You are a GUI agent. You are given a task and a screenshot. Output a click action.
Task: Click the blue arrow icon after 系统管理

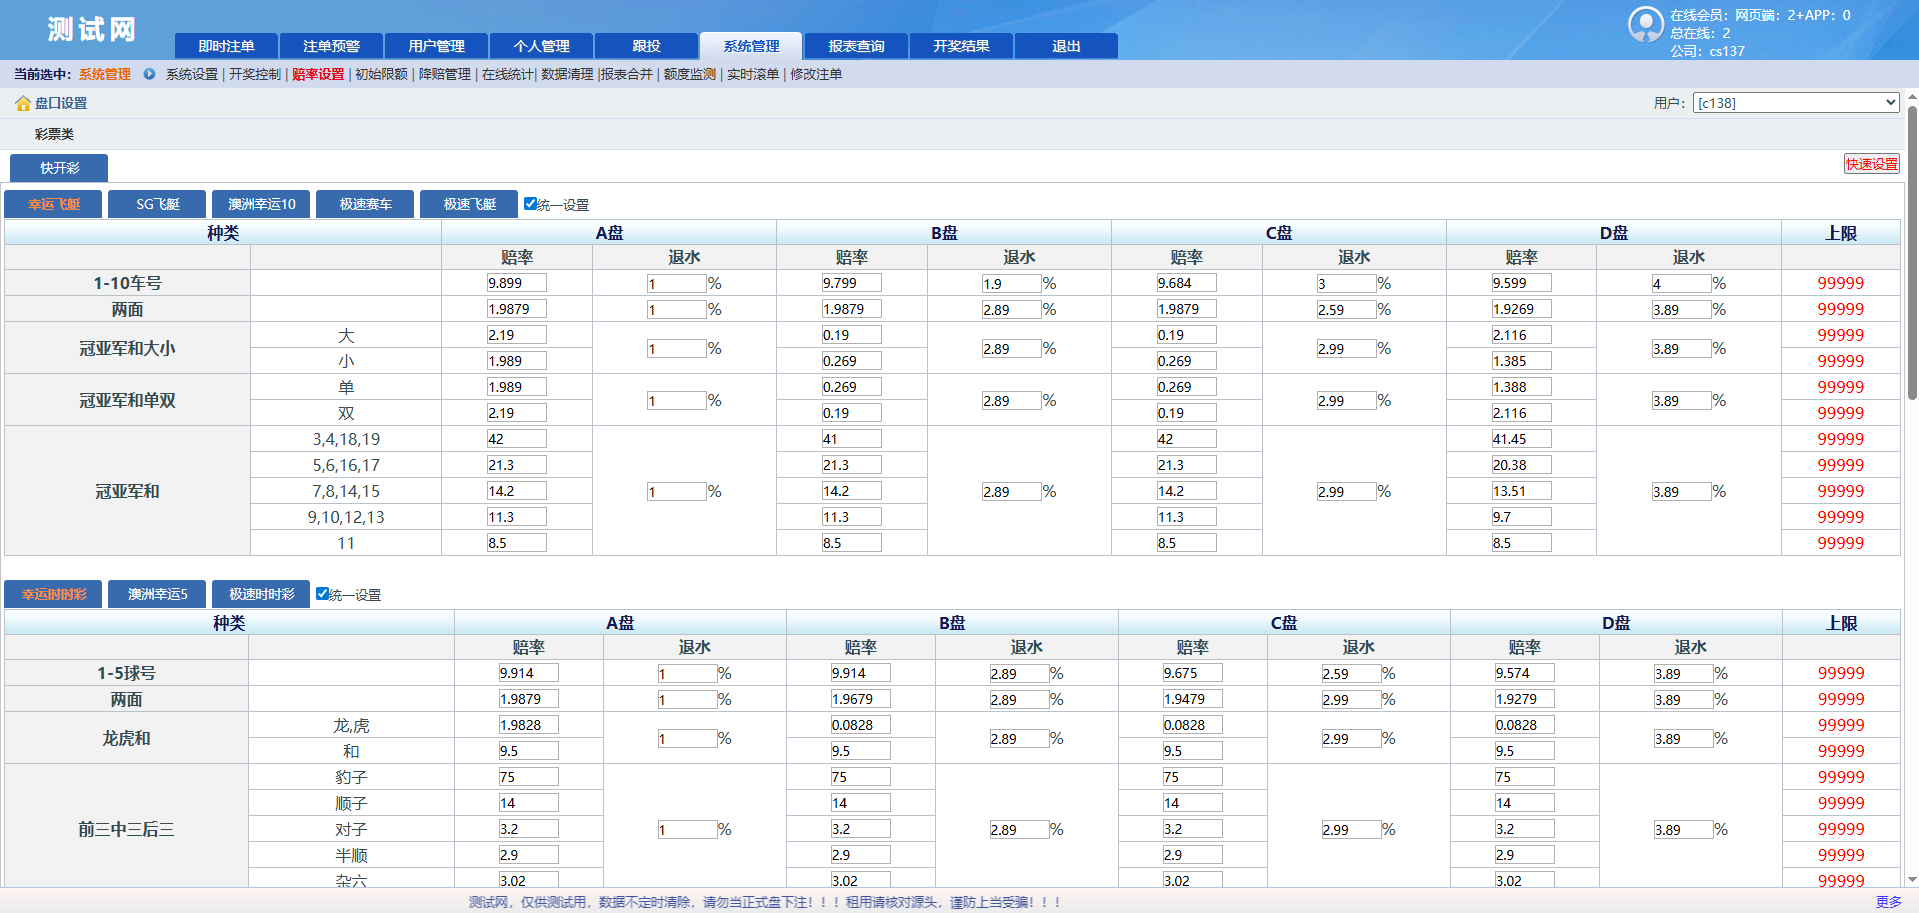coord(149,74)
